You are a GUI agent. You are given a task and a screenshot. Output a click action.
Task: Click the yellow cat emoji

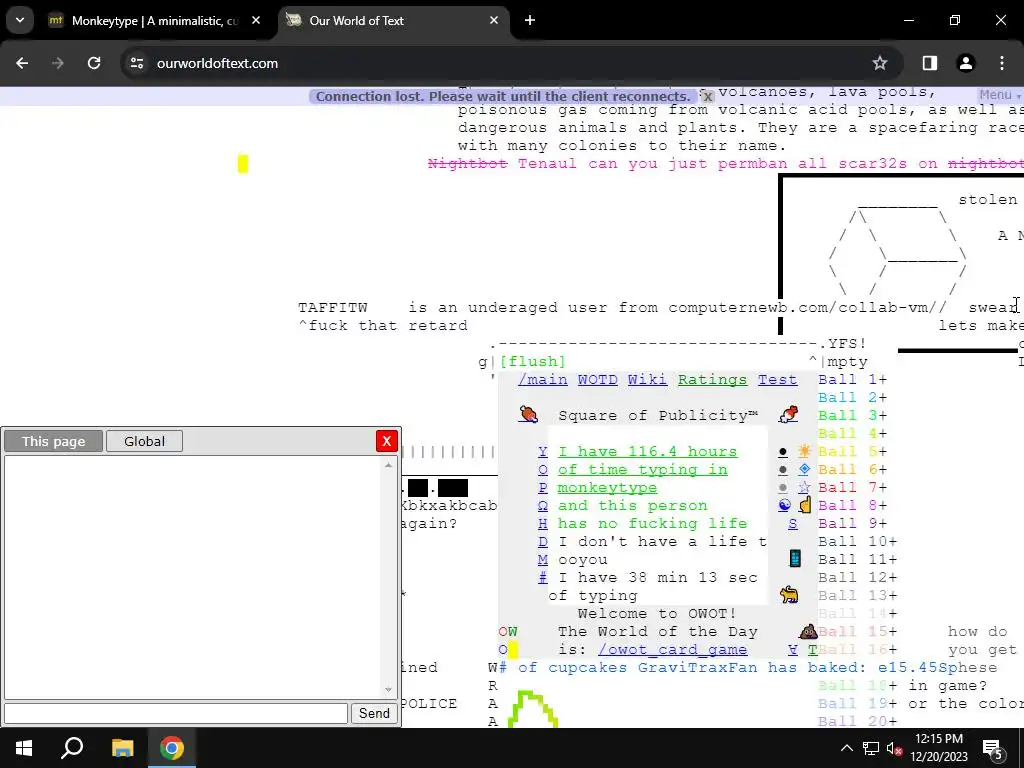(789, 594)
